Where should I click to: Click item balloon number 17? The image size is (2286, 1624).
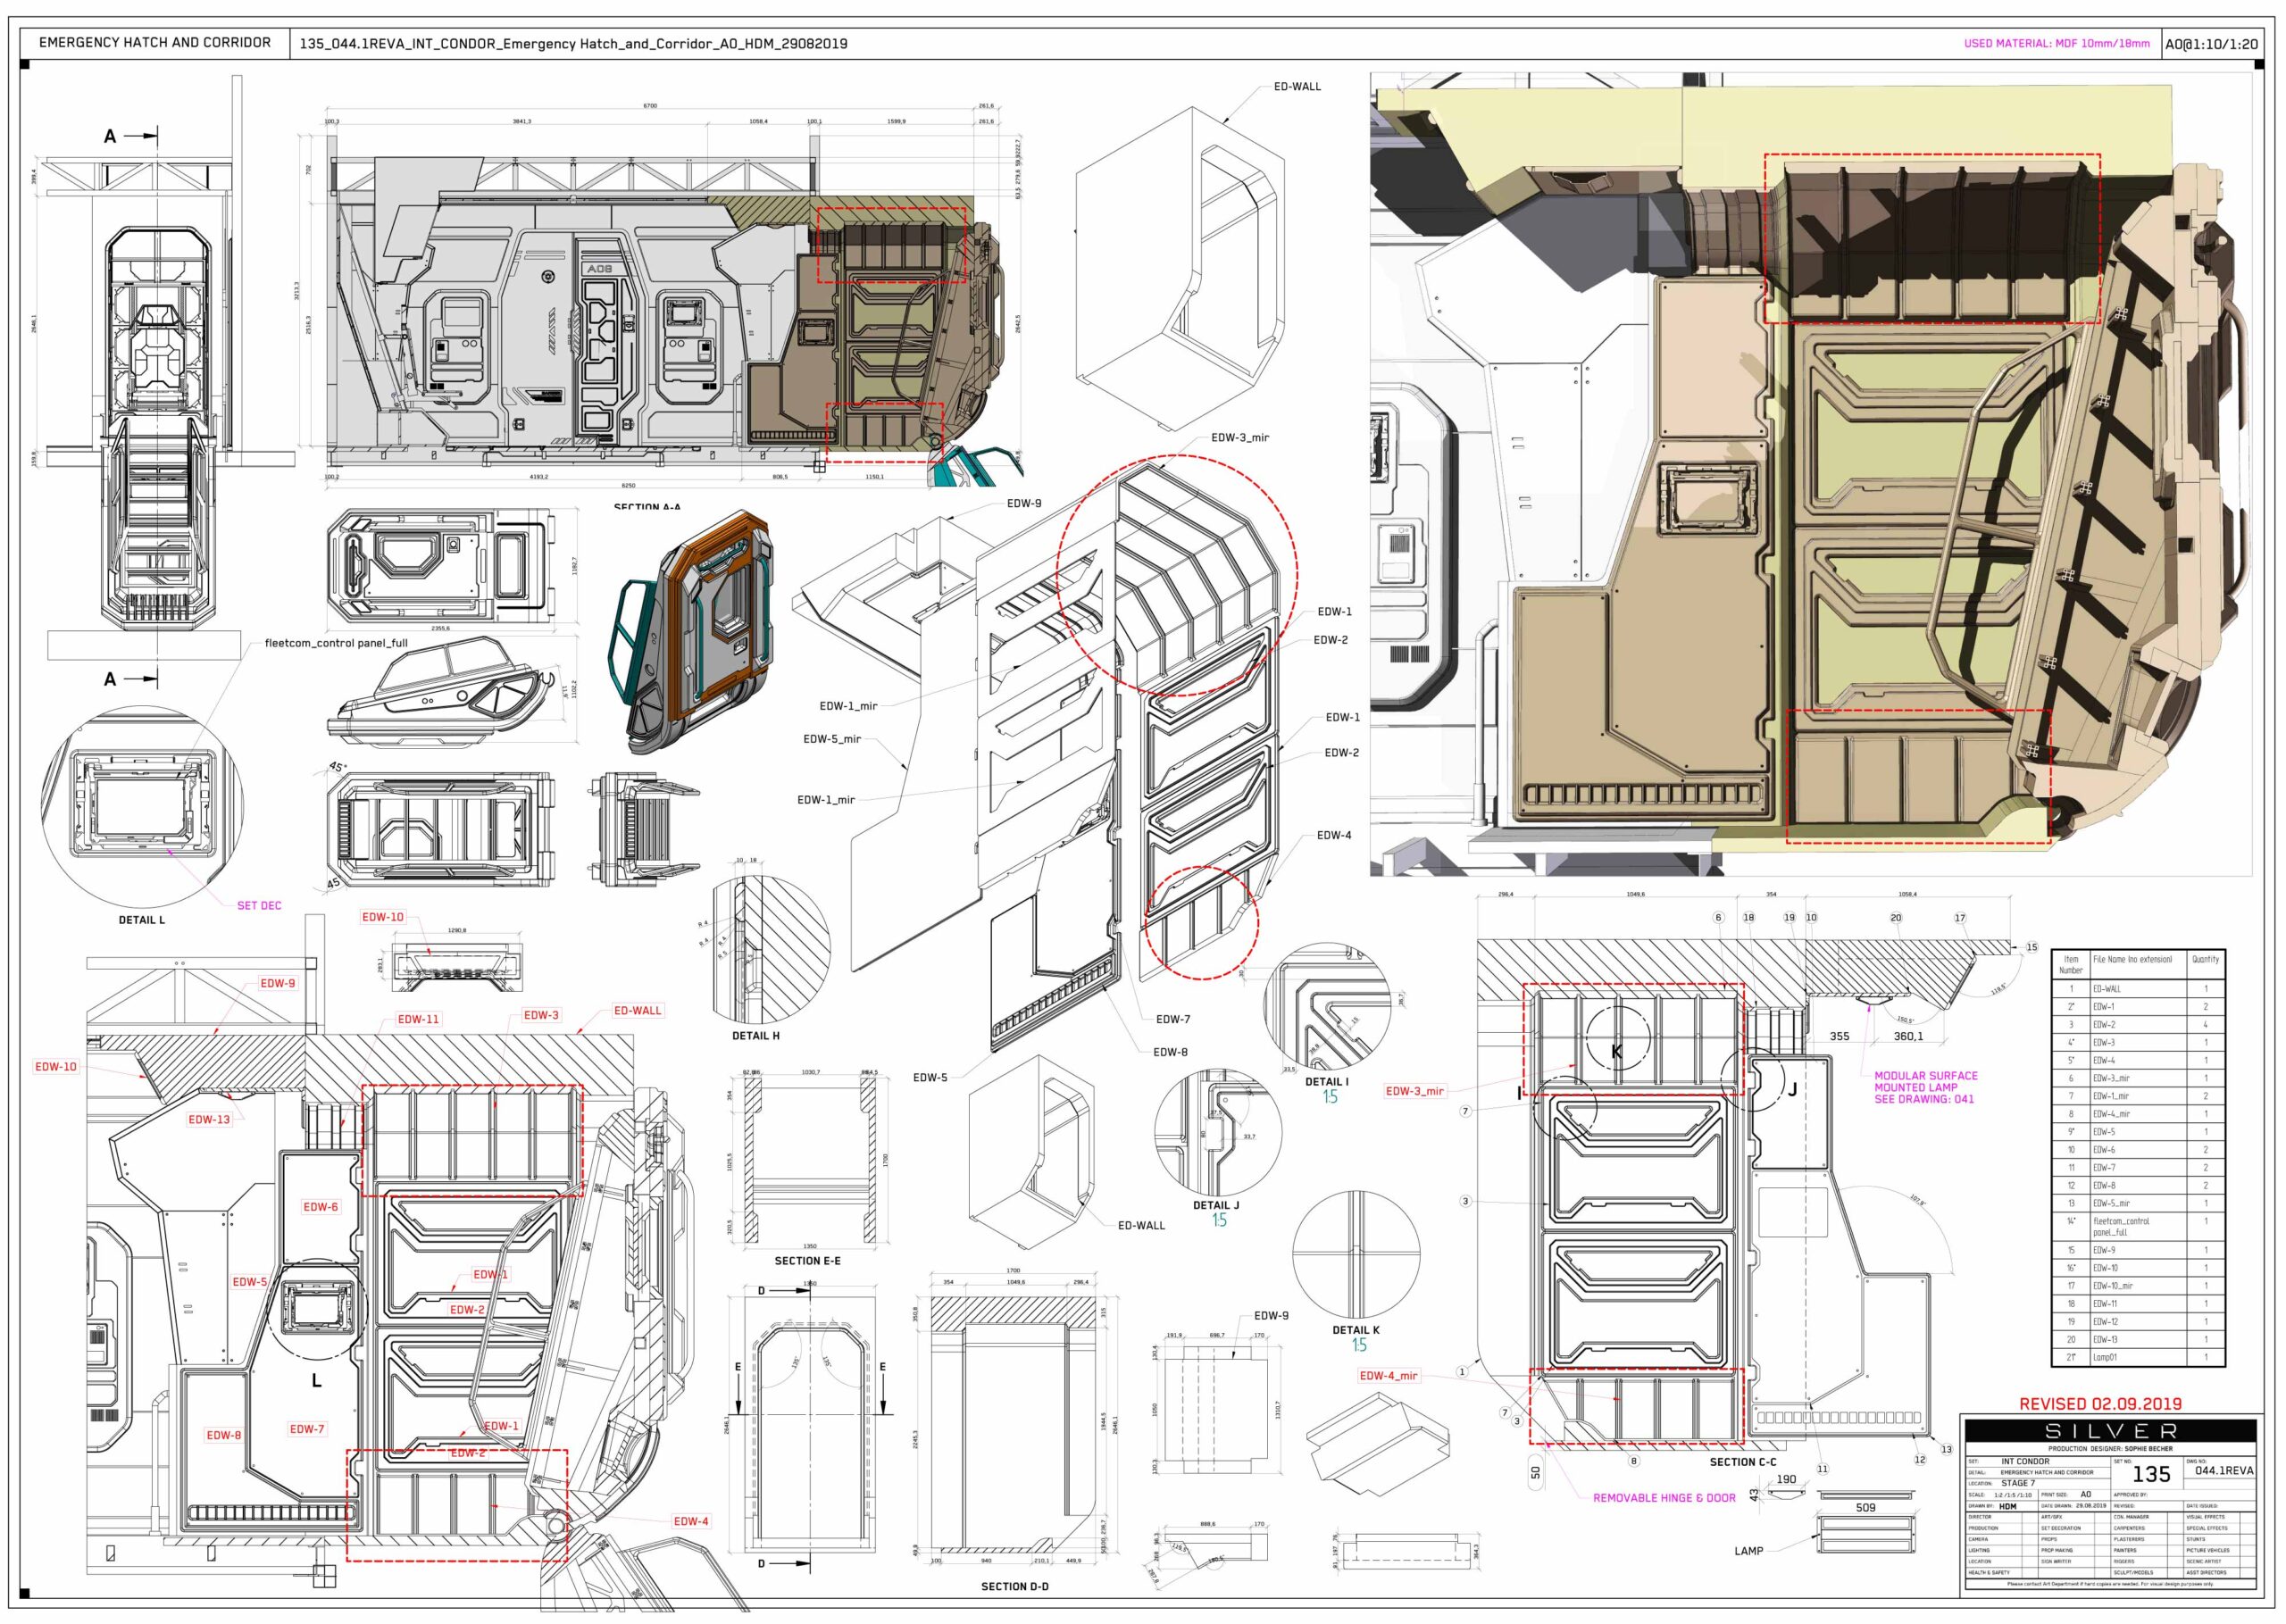(x=1960, y=917)
